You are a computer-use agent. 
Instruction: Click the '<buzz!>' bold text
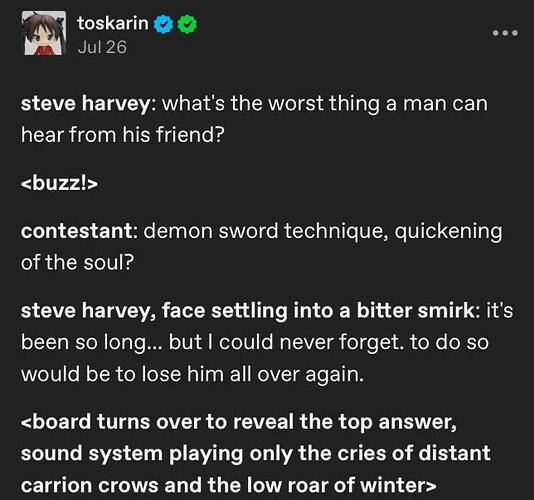point(59,183)
